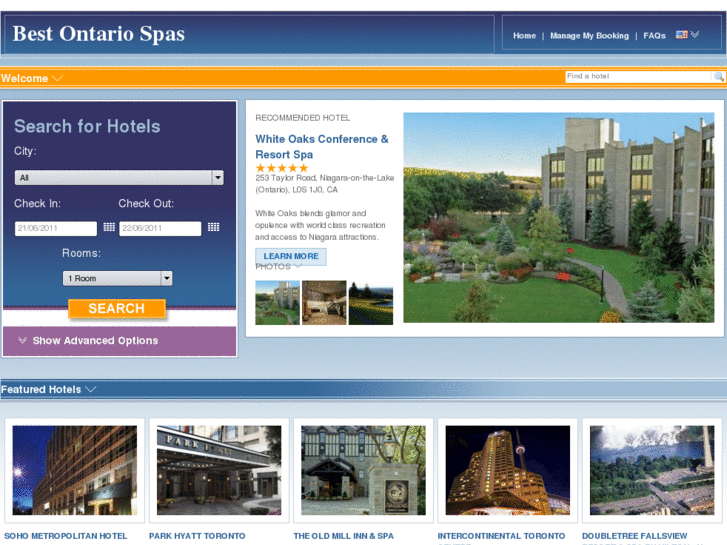Click the address text '253 Taylor Road'
This screenshot has width=727, height=545.
pyautogui.click(x=286, y=178)
